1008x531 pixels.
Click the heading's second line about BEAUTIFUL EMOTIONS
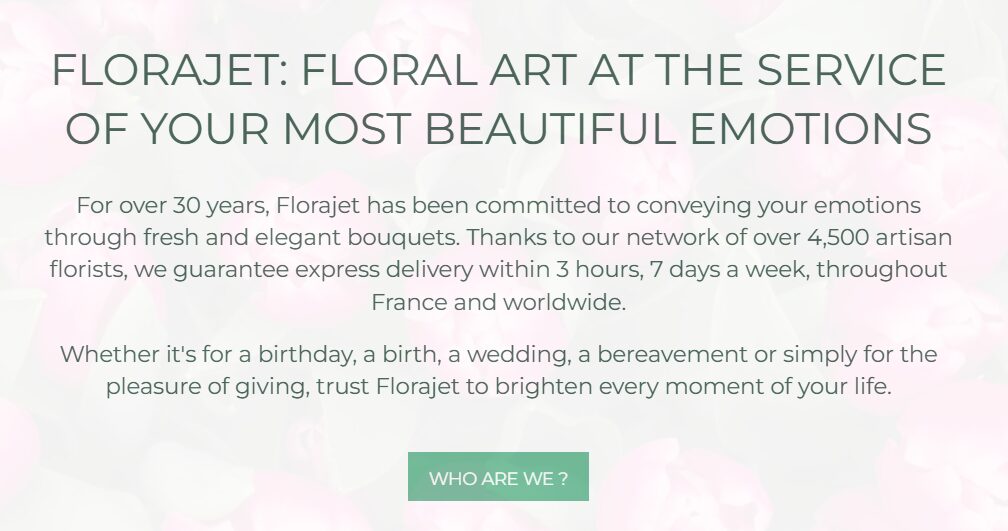(x=498, y=129)
